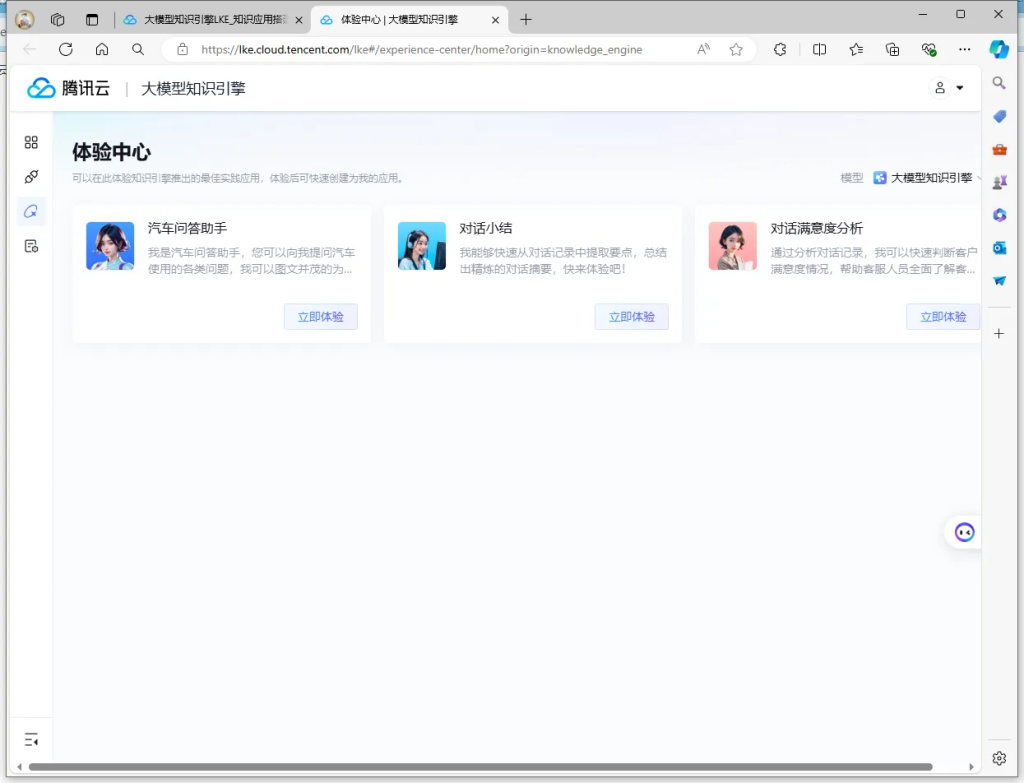Open a new browser tab

coord(526,19)
